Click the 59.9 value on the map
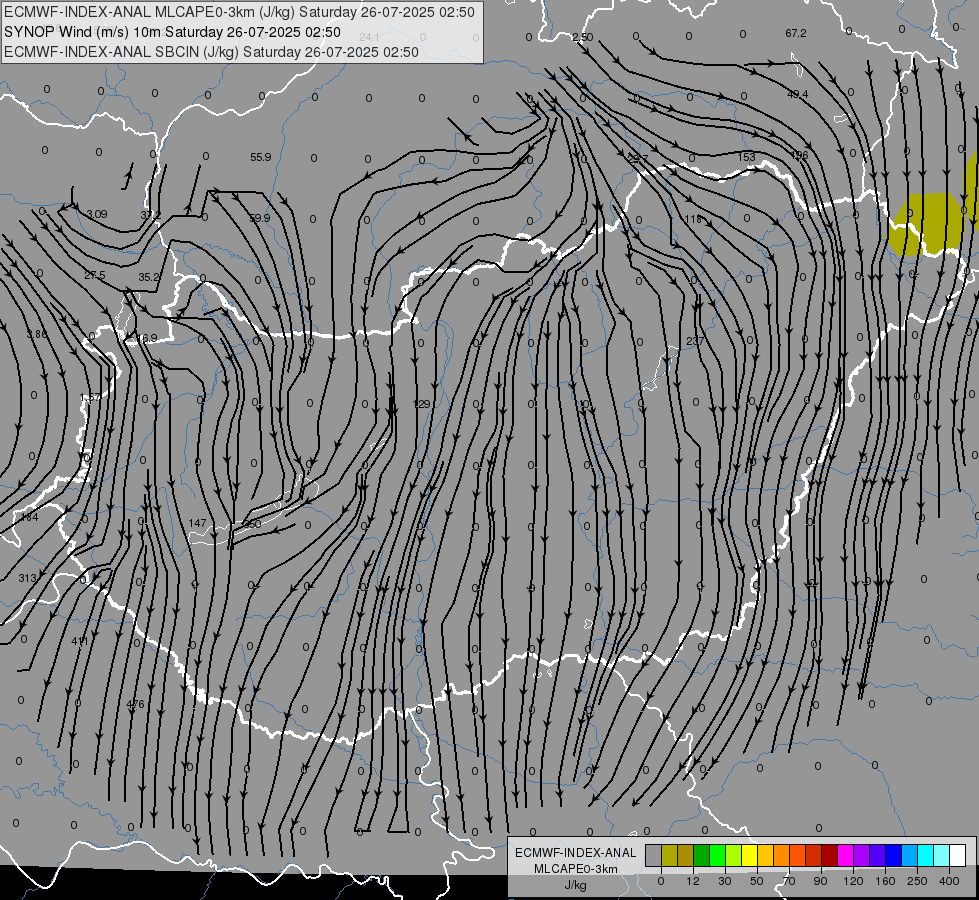 pyautogui.click(x=260, y=218)
